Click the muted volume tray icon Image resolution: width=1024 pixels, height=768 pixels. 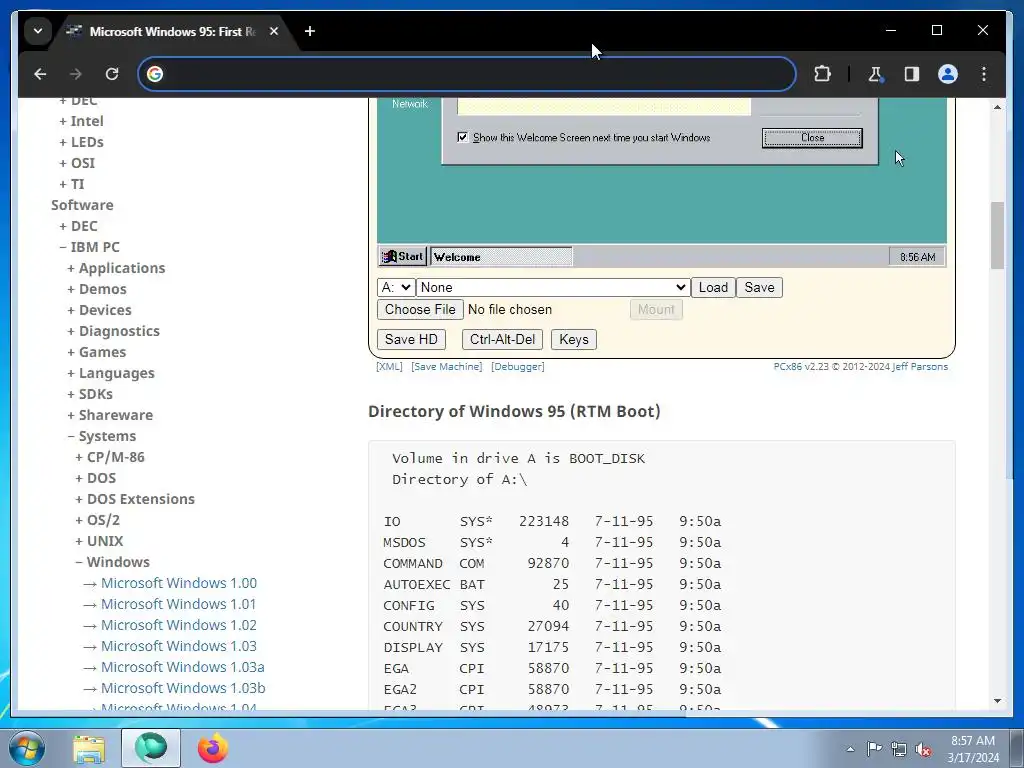pos(923,749)
